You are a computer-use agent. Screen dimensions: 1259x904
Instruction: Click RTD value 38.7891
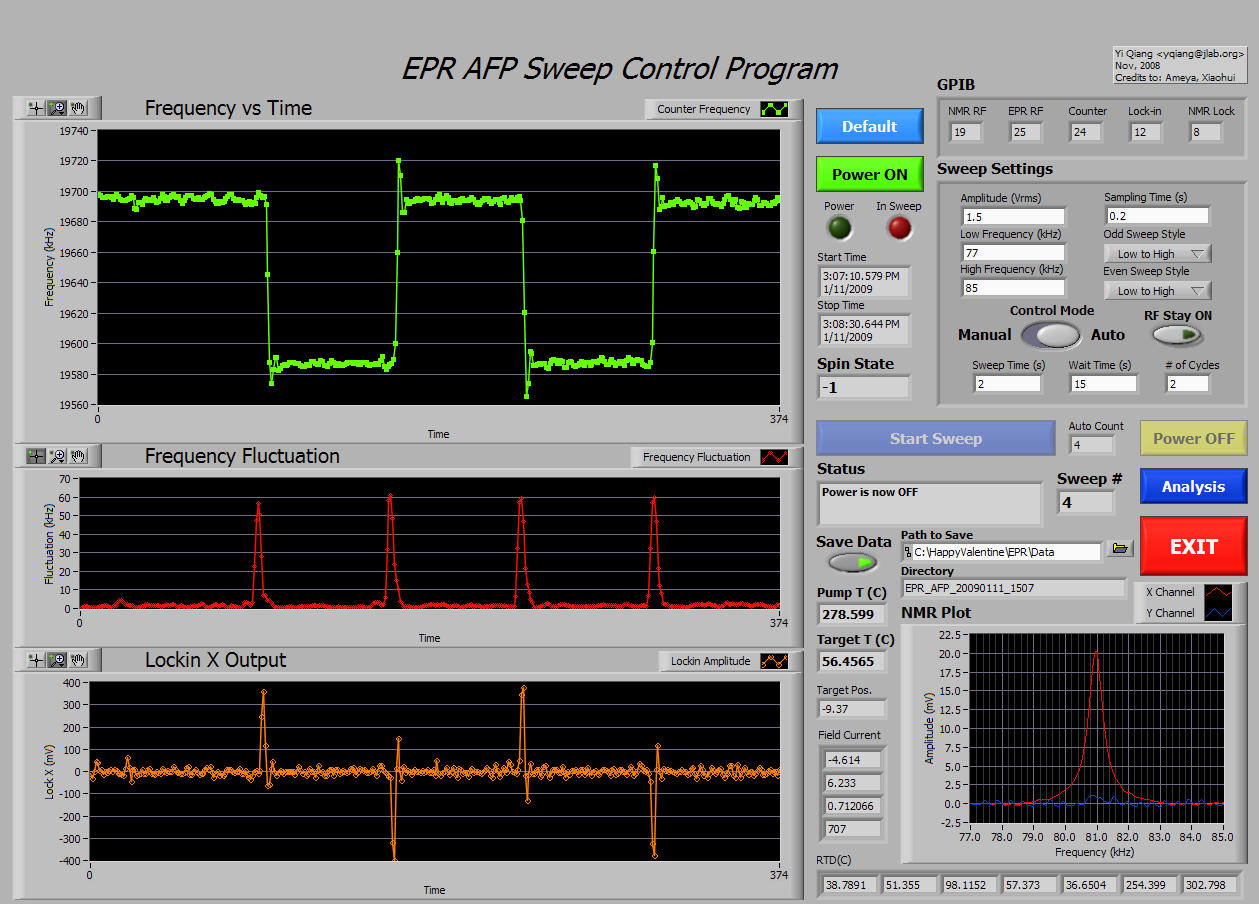(850, 885)
